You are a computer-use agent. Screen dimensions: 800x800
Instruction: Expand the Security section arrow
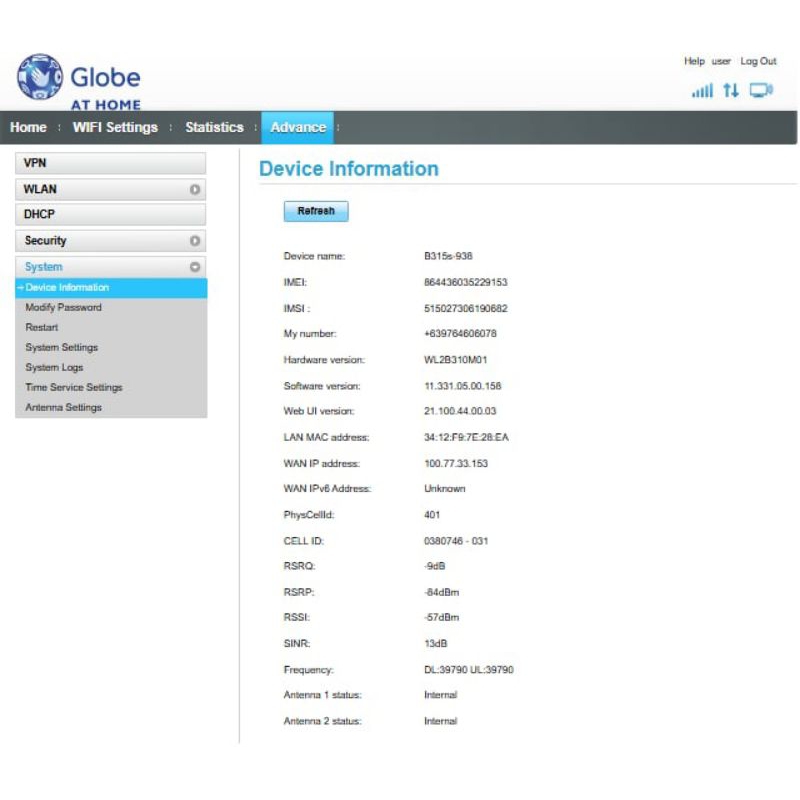[x=195, y=241]
